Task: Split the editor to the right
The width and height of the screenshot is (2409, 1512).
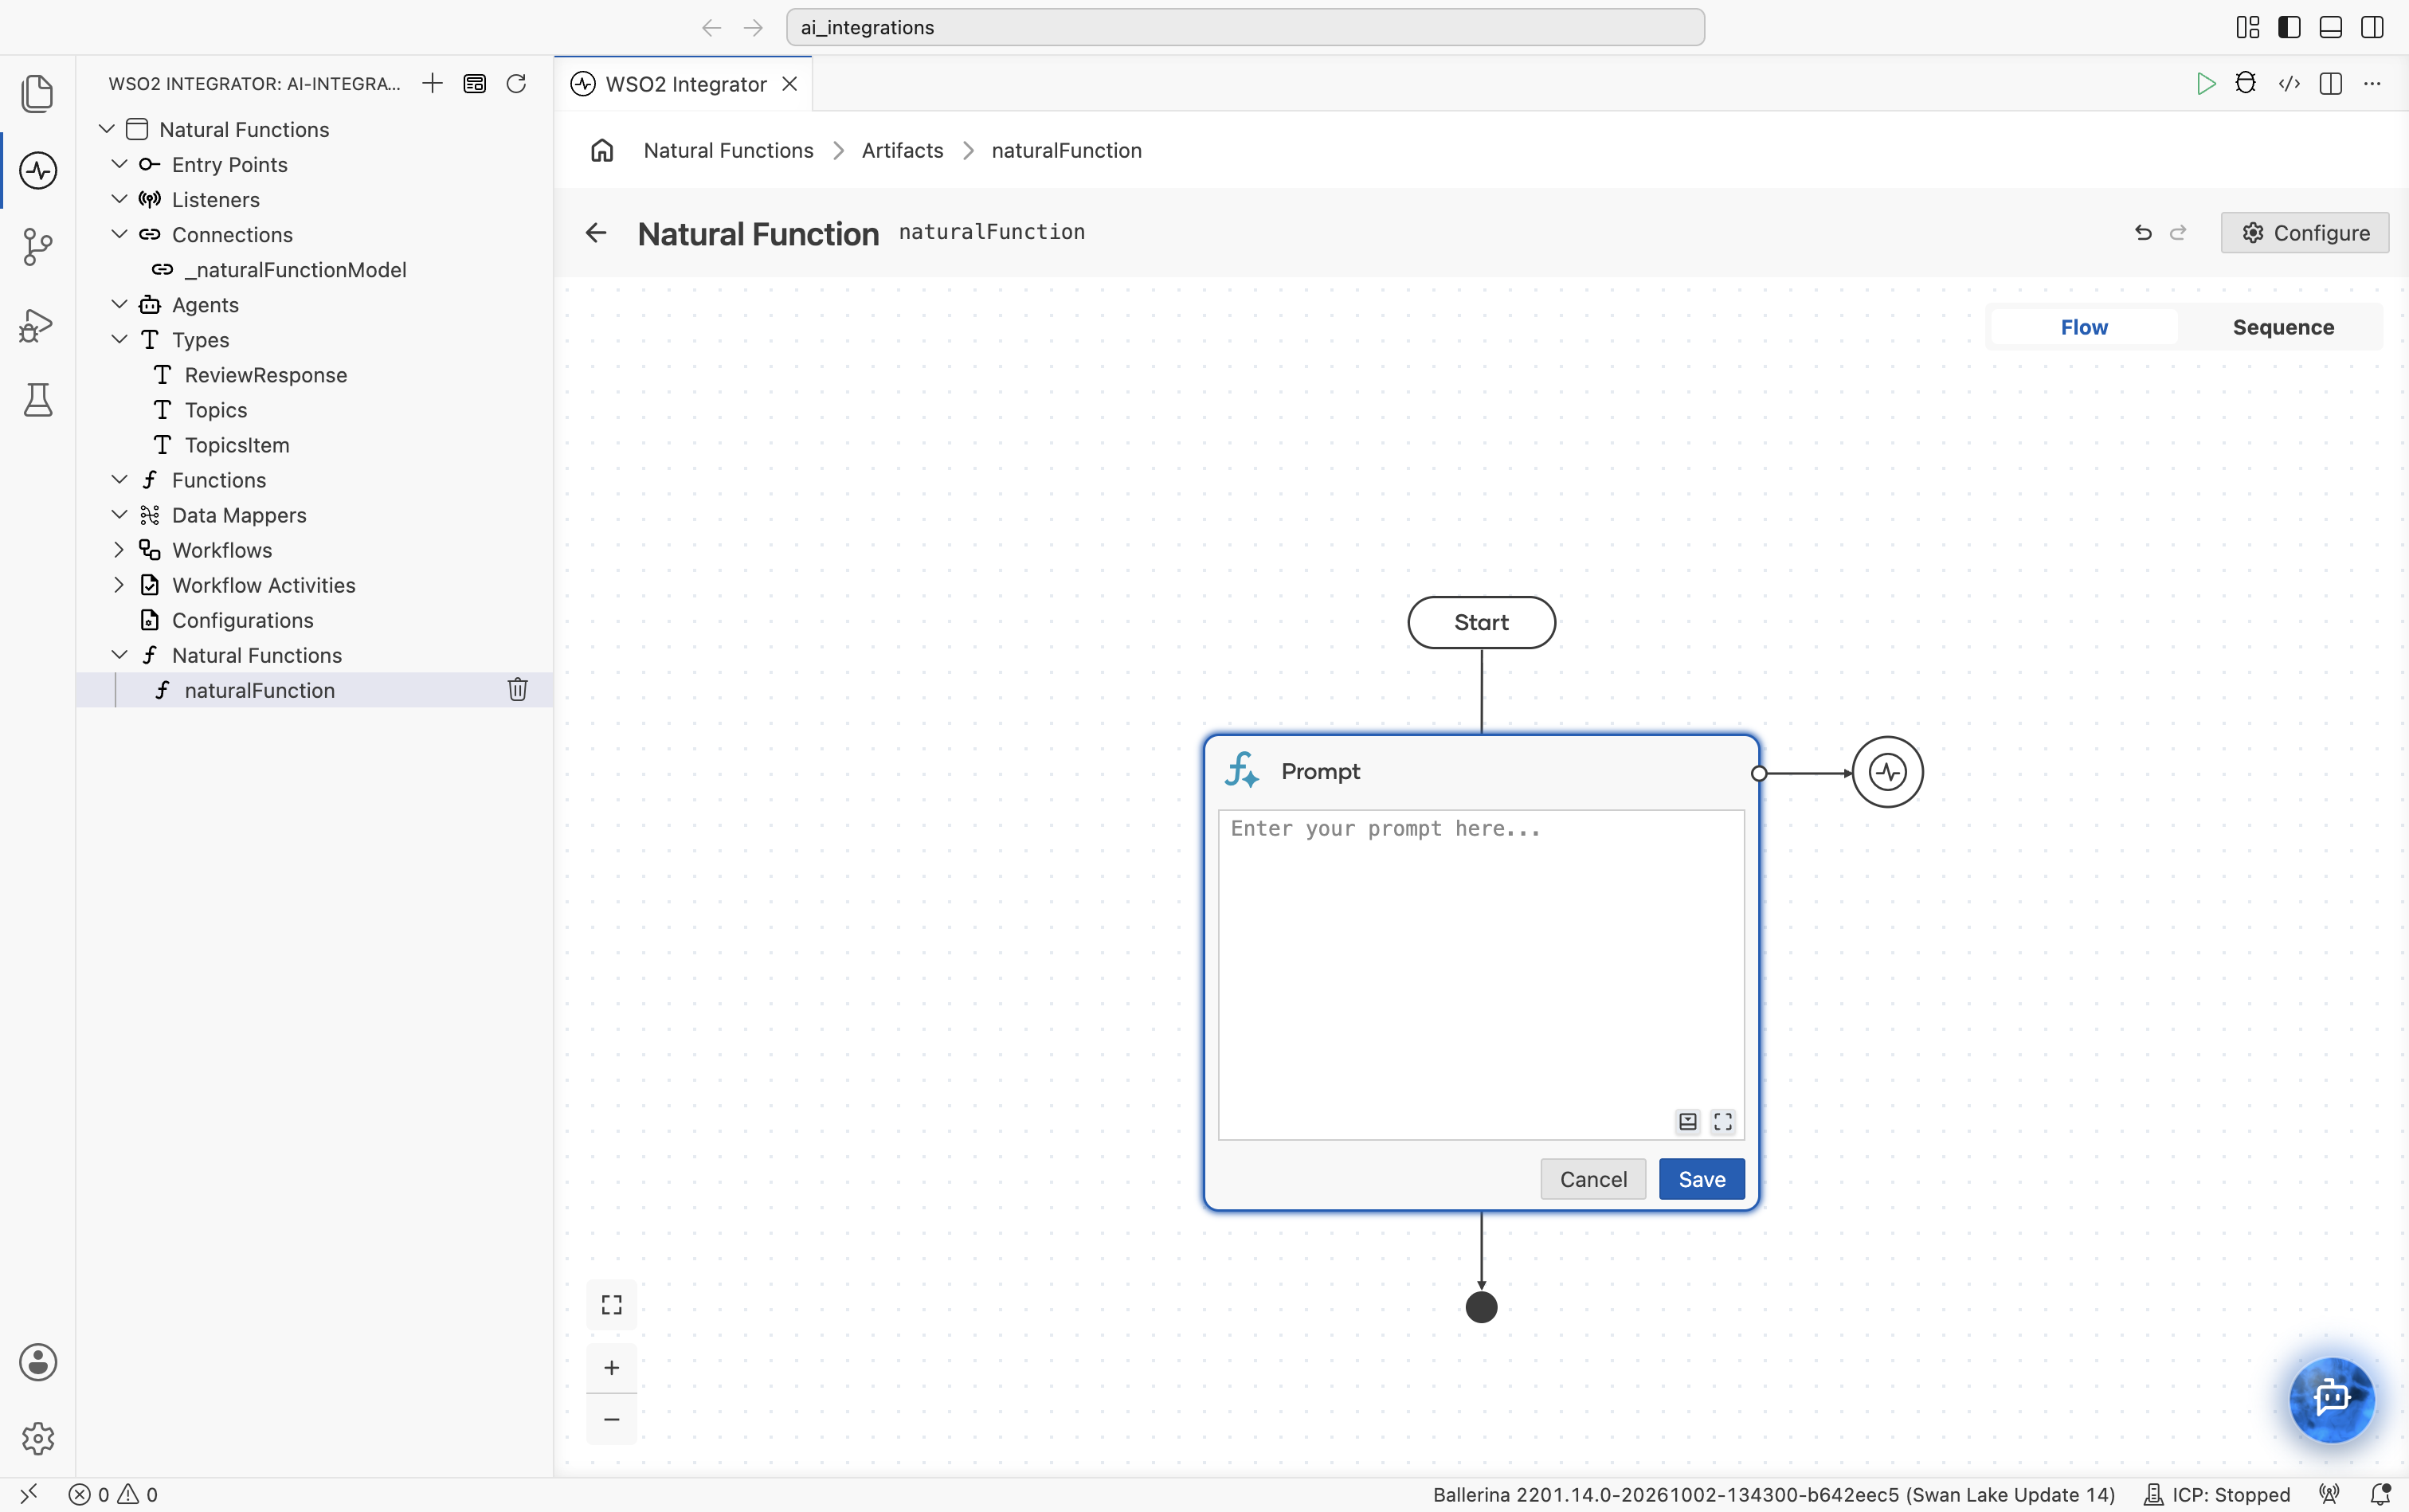Action: [2330, 83]
